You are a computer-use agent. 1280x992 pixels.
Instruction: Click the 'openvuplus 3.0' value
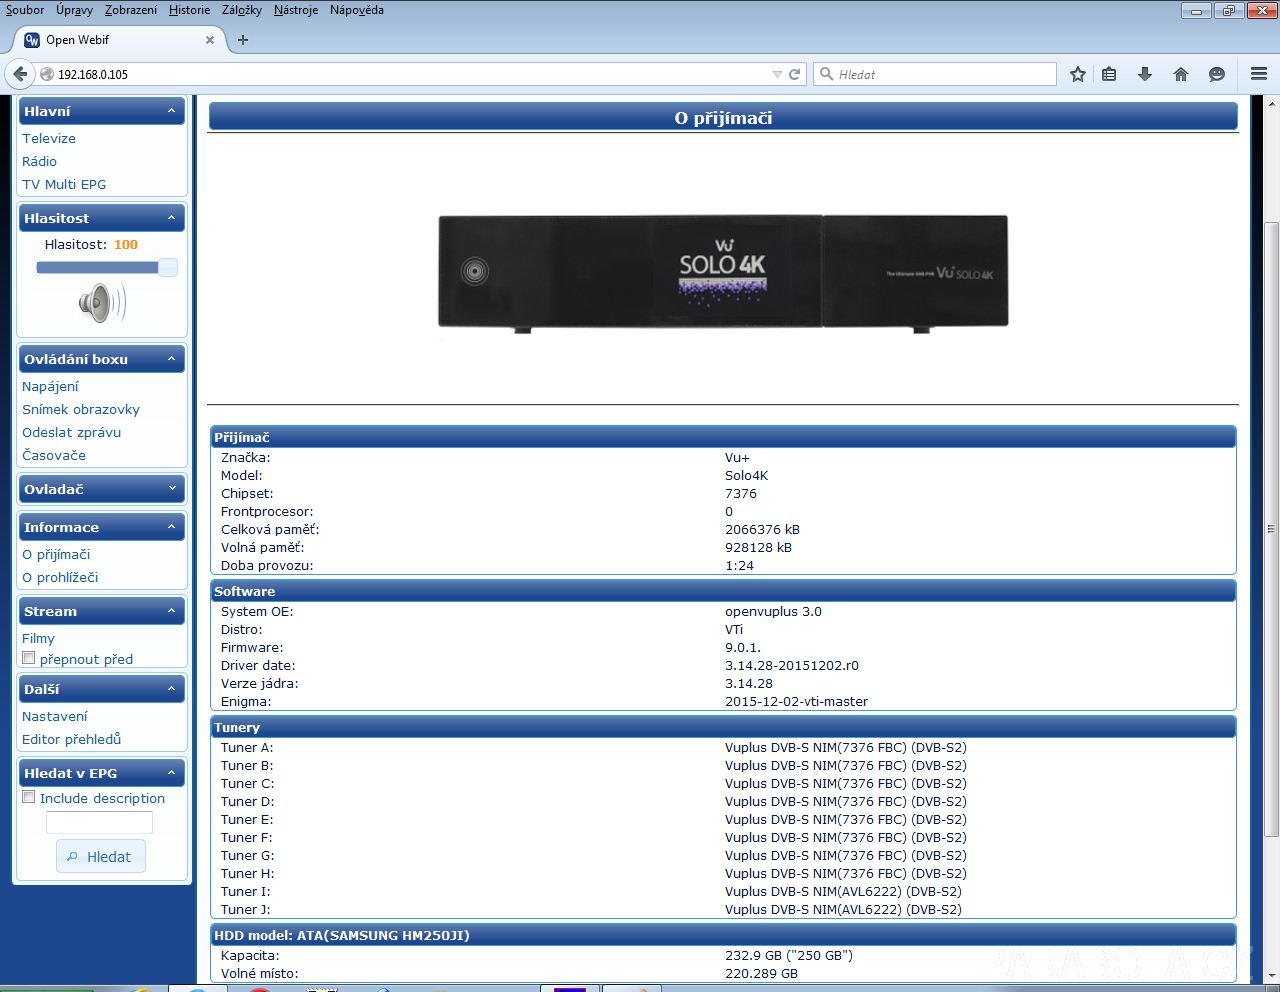(x=773, y=611)
